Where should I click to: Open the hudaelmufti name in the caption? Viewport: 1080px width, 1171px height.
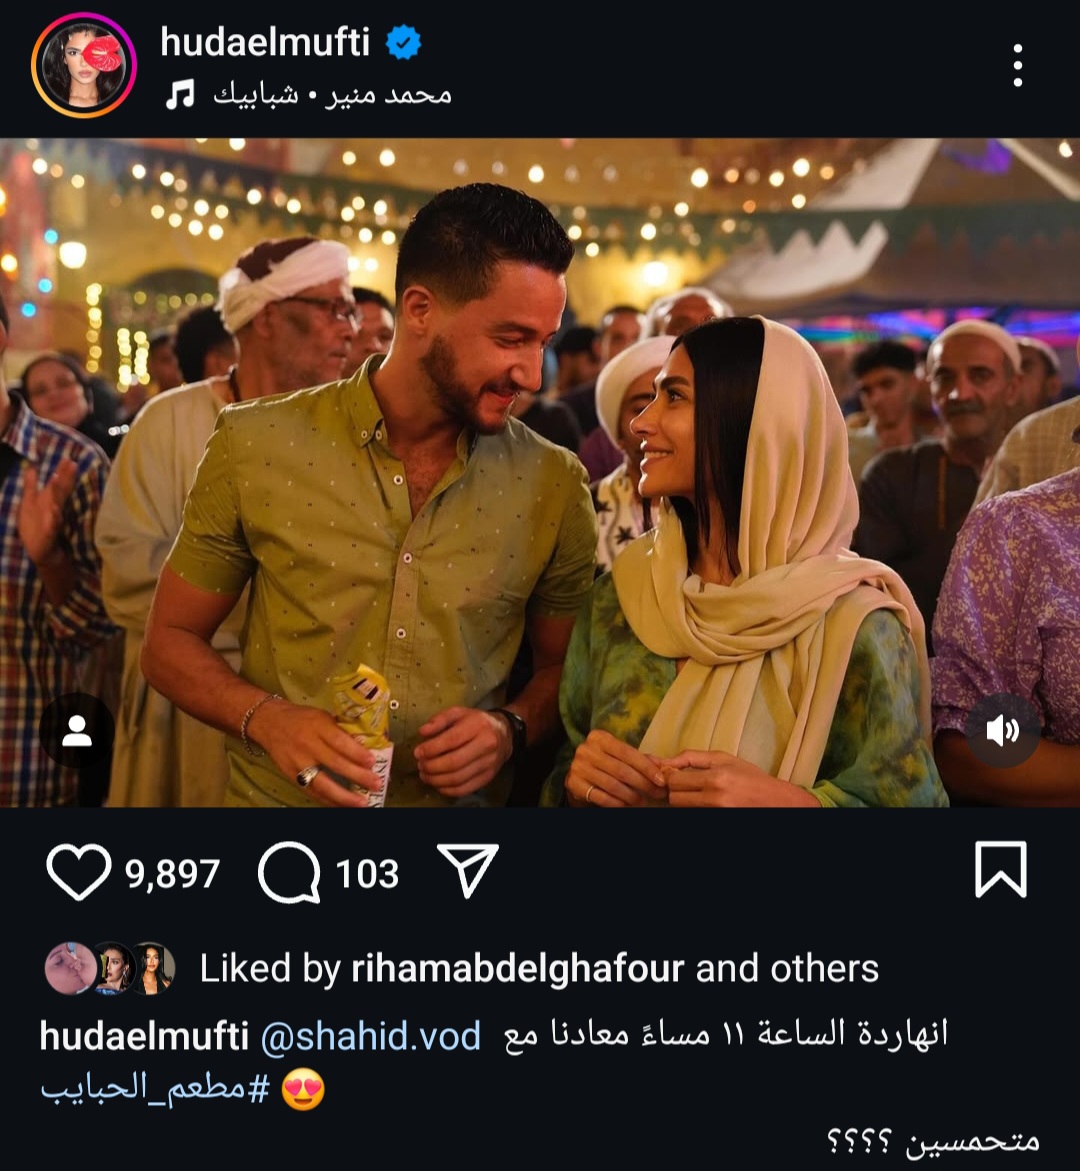point(144,1037)
